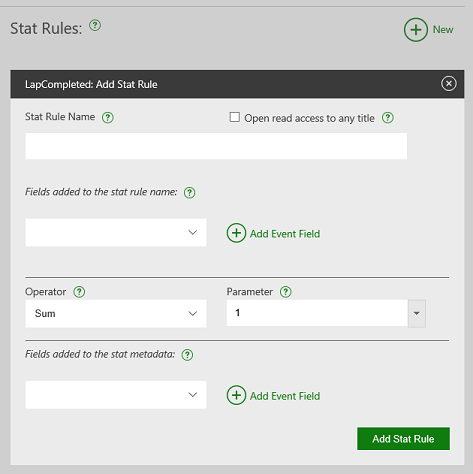473x474 pixels.
Task: Show help for Operator
Action: pos(79,292)
